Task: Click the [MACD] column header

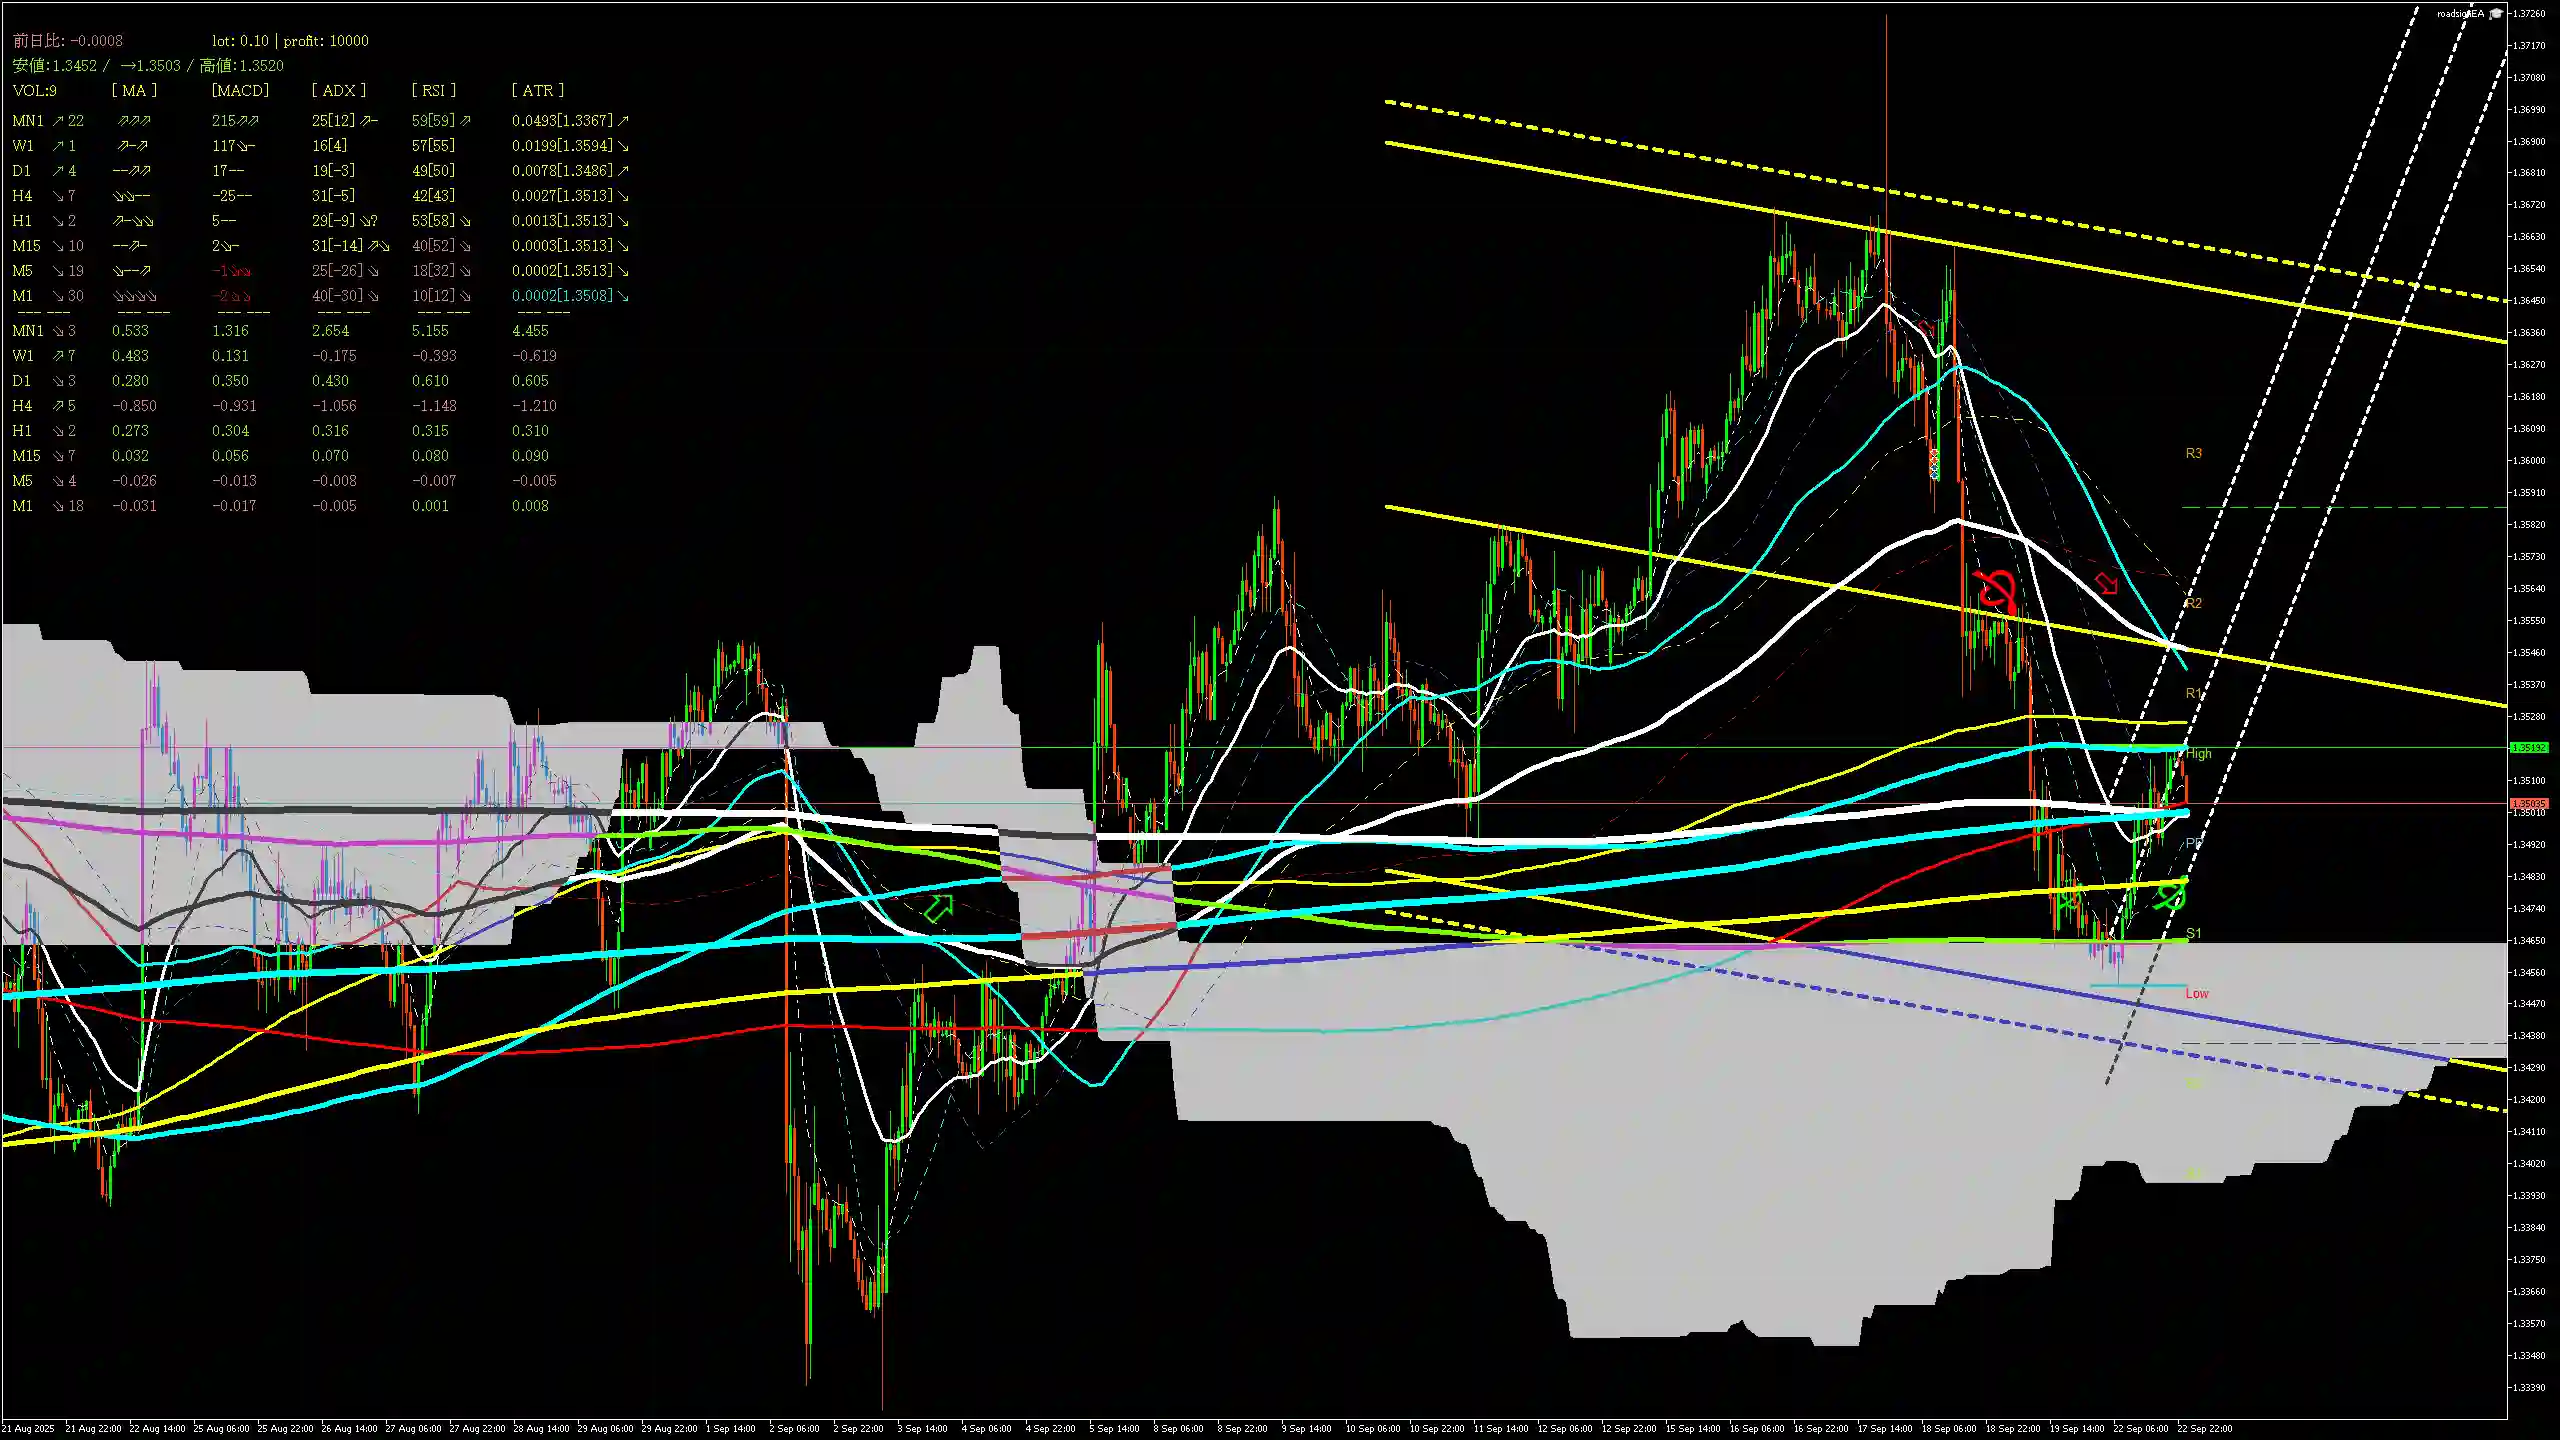Action: [240, 90]
